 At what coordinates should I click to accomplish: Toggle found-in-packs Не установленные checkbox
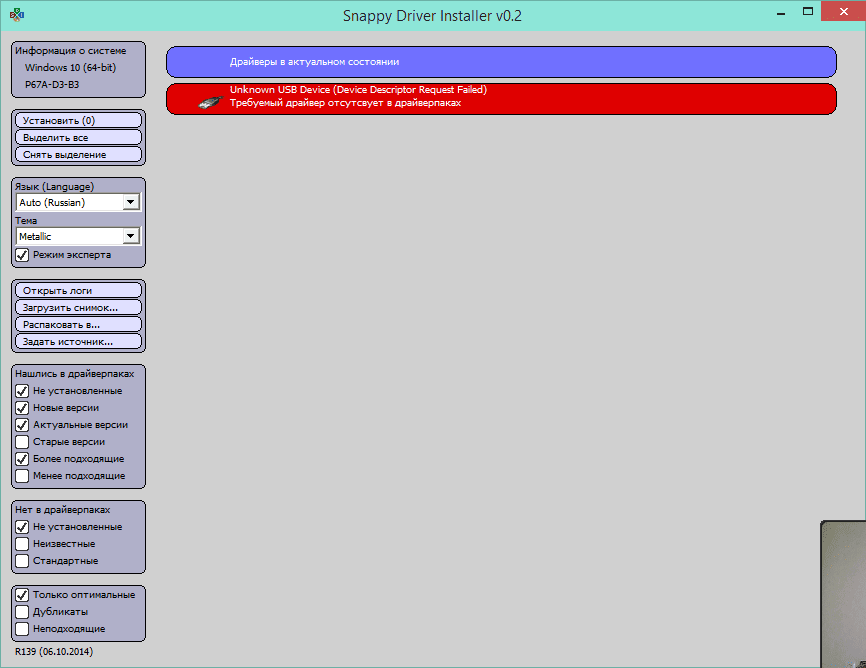click(x=22, y=391)
